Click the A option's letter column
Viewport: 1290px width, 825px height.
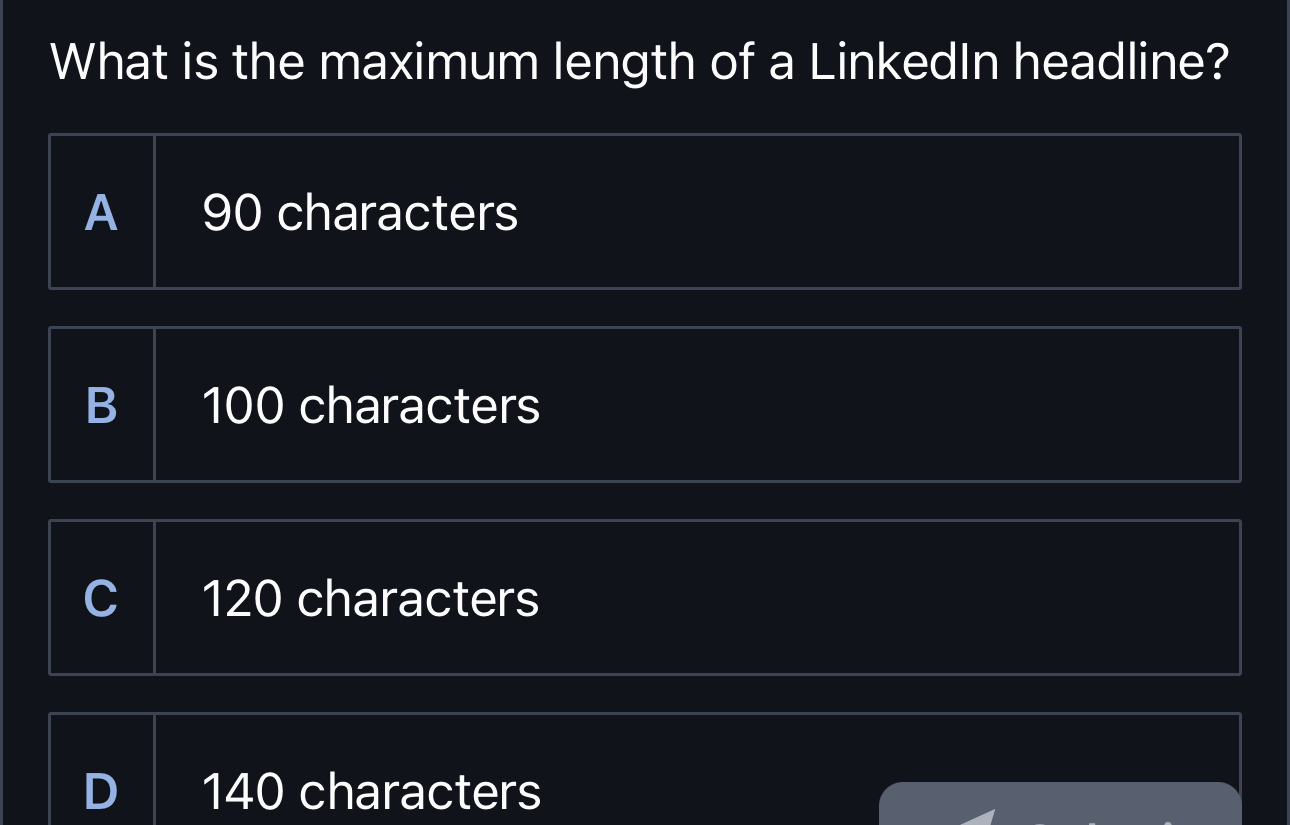pyautogui.click(x=100, y=211)
